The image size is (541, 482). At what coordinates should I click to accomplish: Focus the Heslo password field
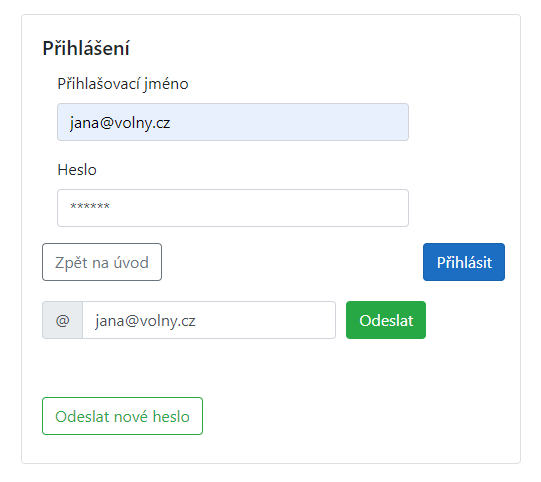coord(233,208)
